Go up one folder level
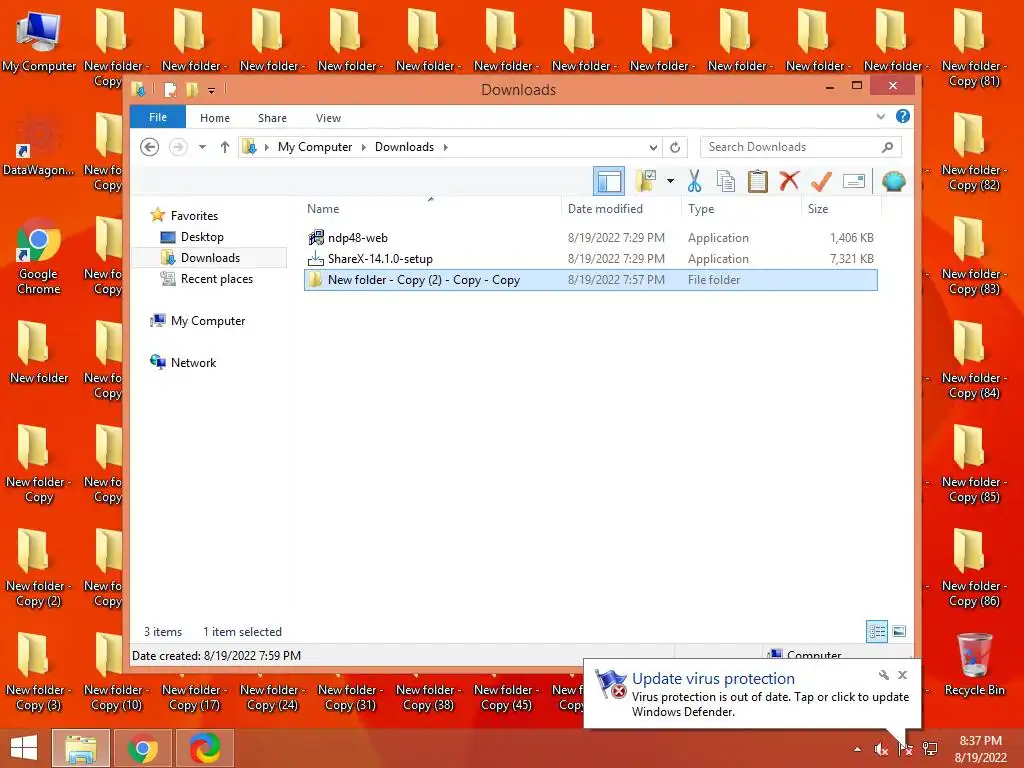The width and height of the screenshot is (1024, 768). click(x=225, y=147)
